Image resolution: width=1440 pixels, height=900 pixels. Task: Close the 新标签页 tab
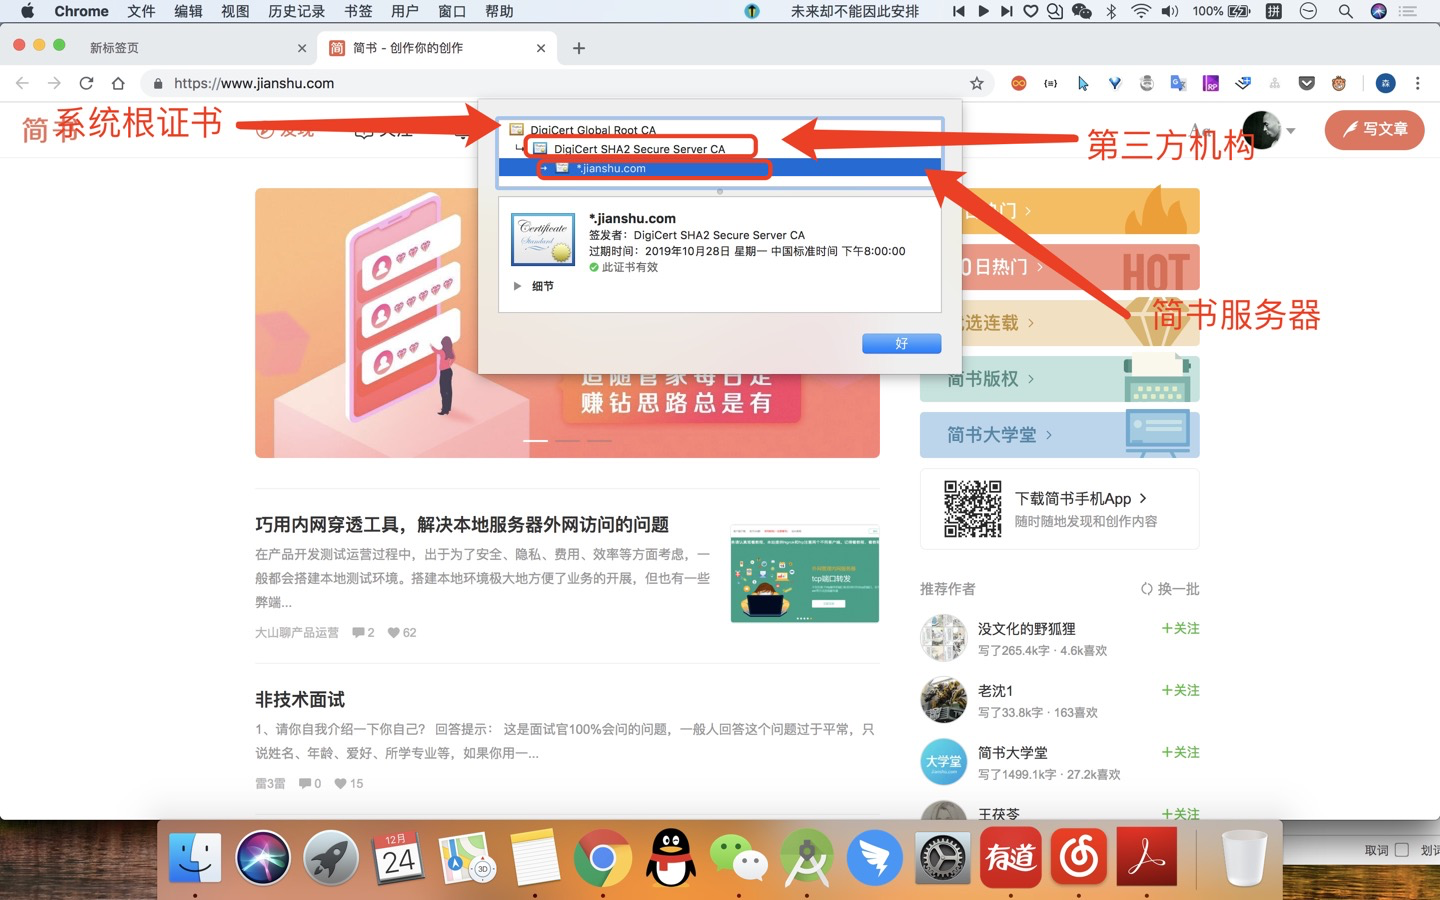pyautogui.click(x=302, y=48)
